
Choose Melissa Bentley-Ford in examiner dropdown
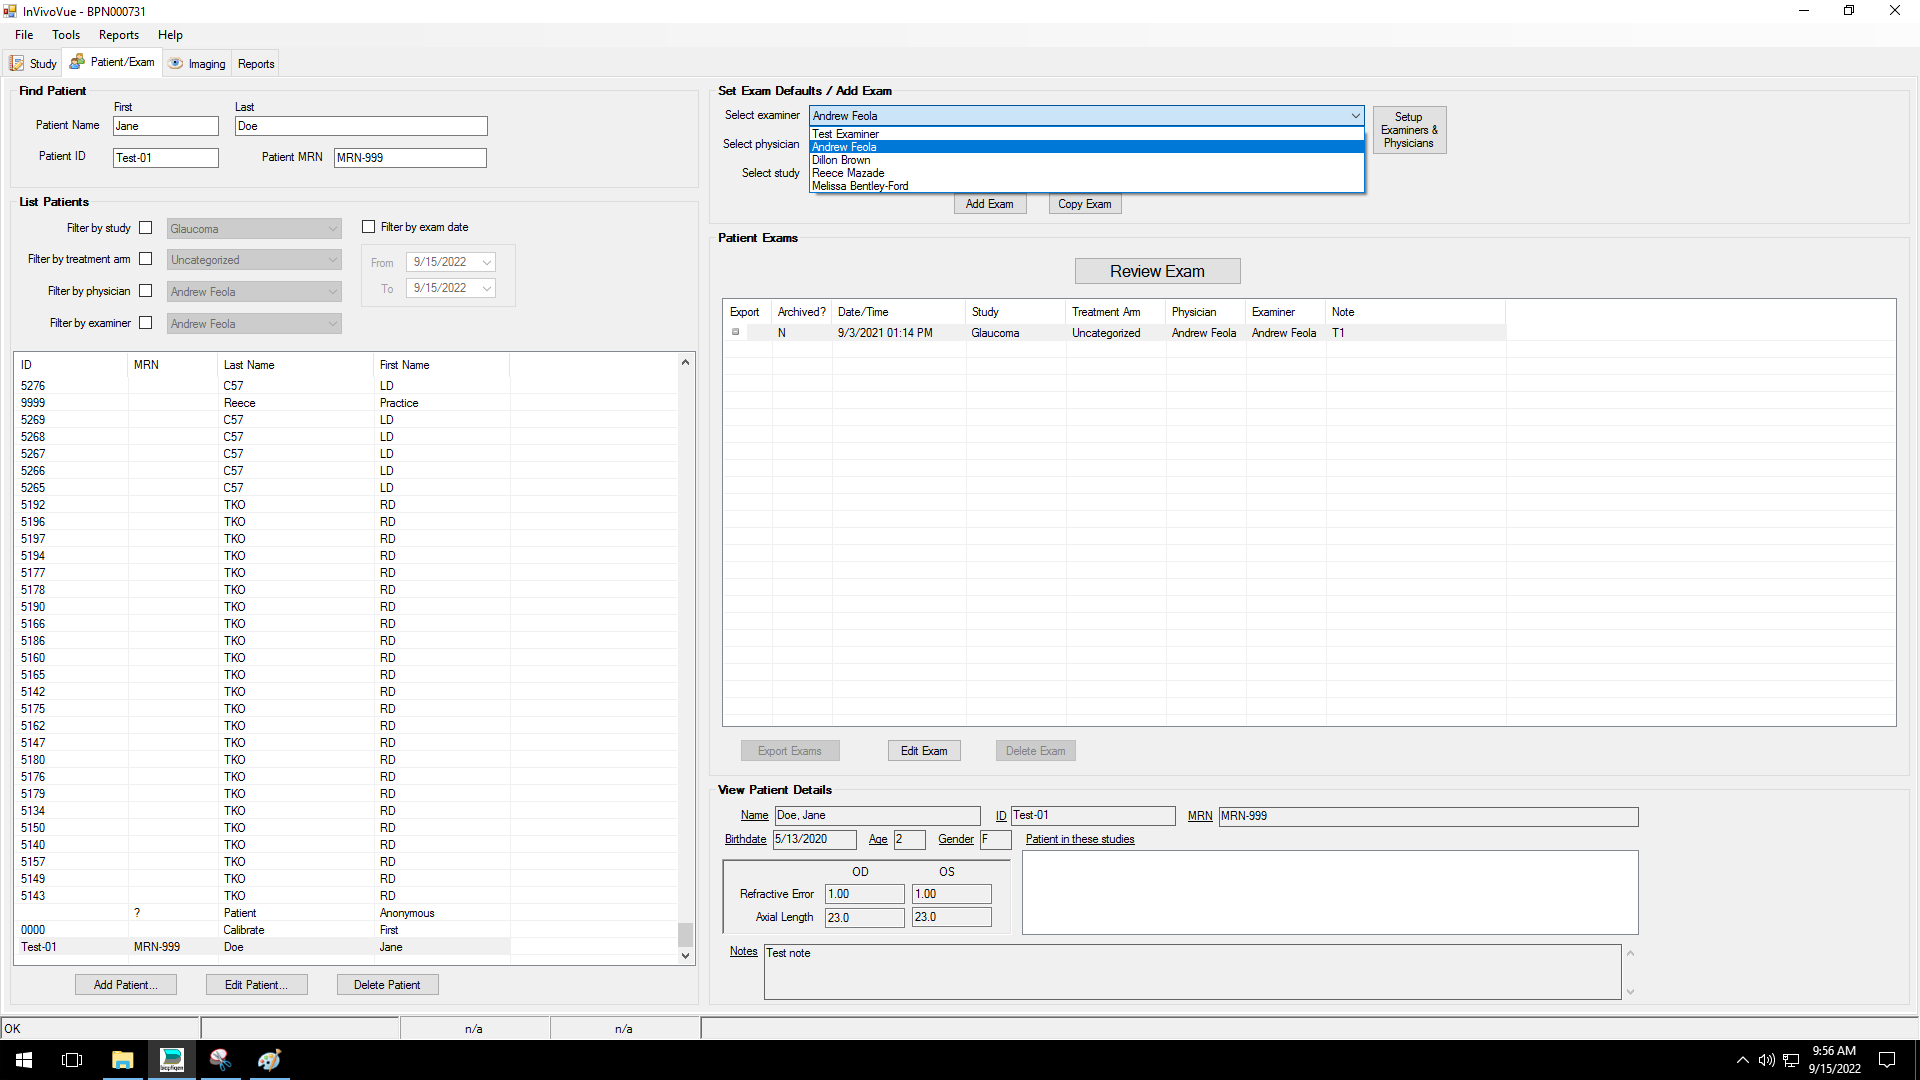[x=860, y=186]
